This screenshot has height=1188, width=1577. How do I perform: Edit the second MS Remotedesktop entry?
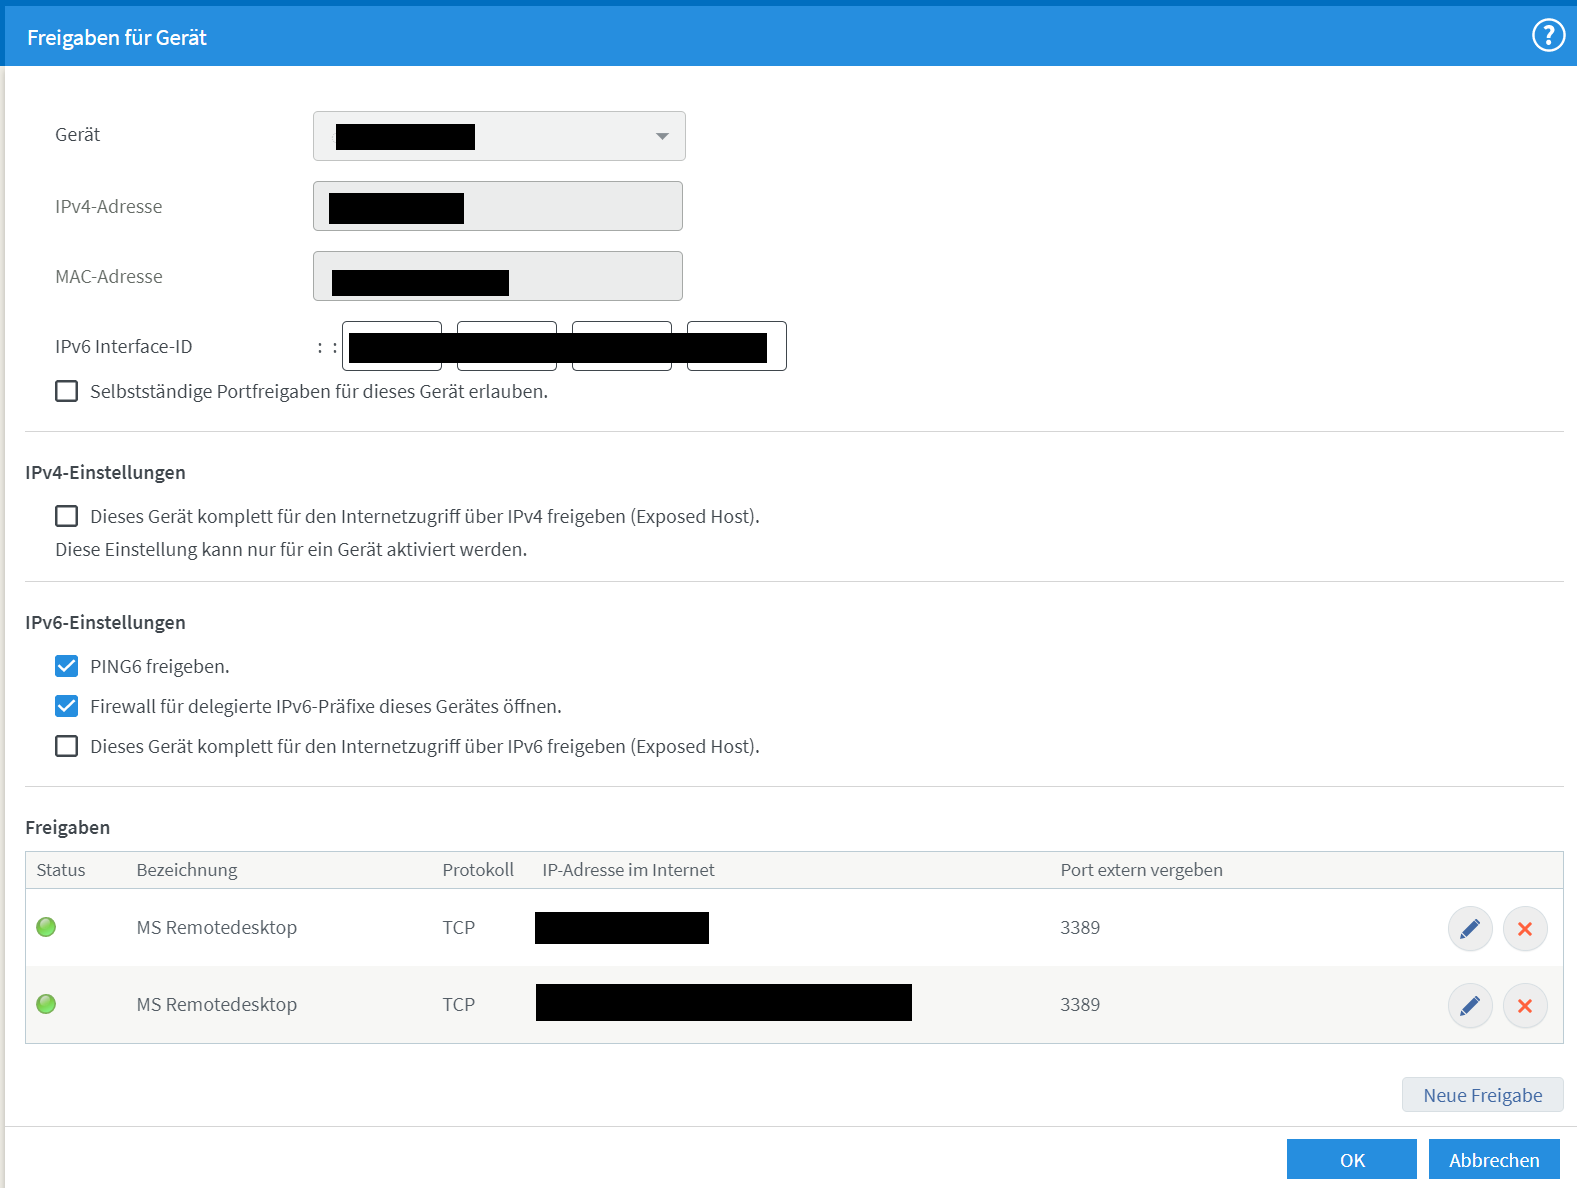pyautogui.click(x=1469, y=1006)
